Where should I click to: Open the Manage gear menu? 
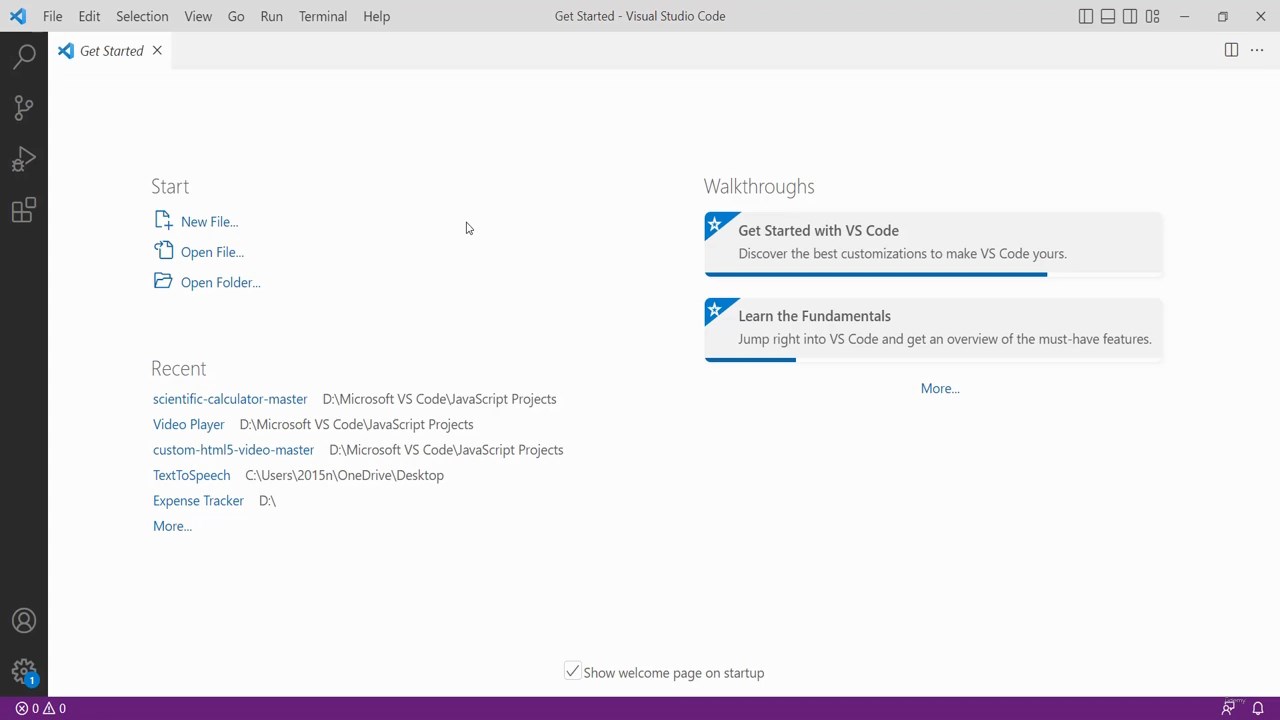(x=24, y=672)
